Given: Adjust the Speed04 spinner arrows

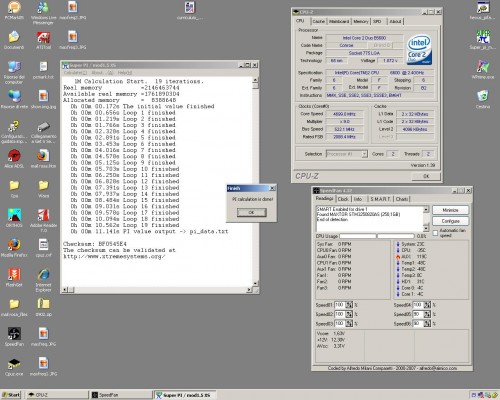Looking at the screenshot, I should [x=427, y=305].
